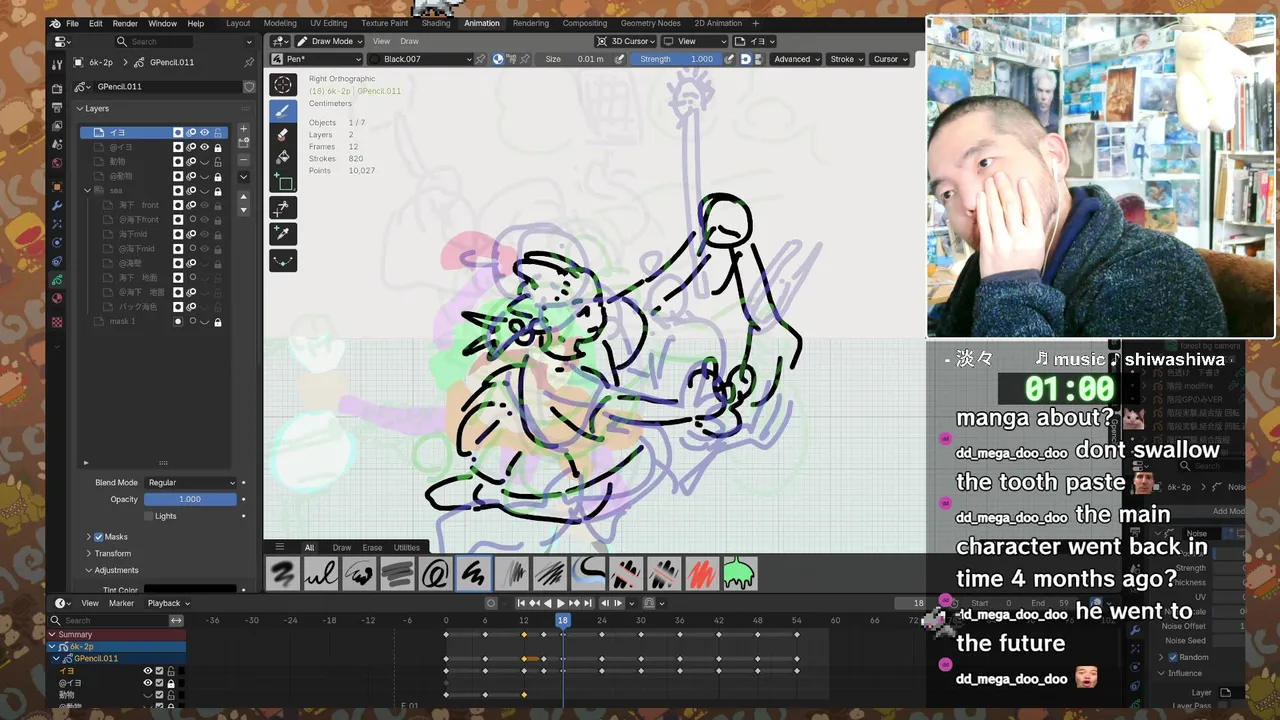Open the timeline Marker menu
The height and width of the screenshot is (720, 1280).
tap(121, 603)
